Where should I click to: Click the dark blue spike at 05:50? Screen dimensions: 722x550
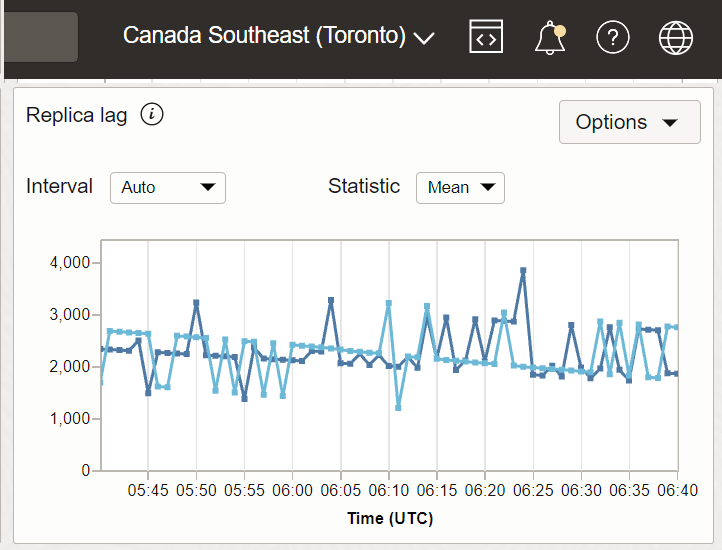pos(196,302)
